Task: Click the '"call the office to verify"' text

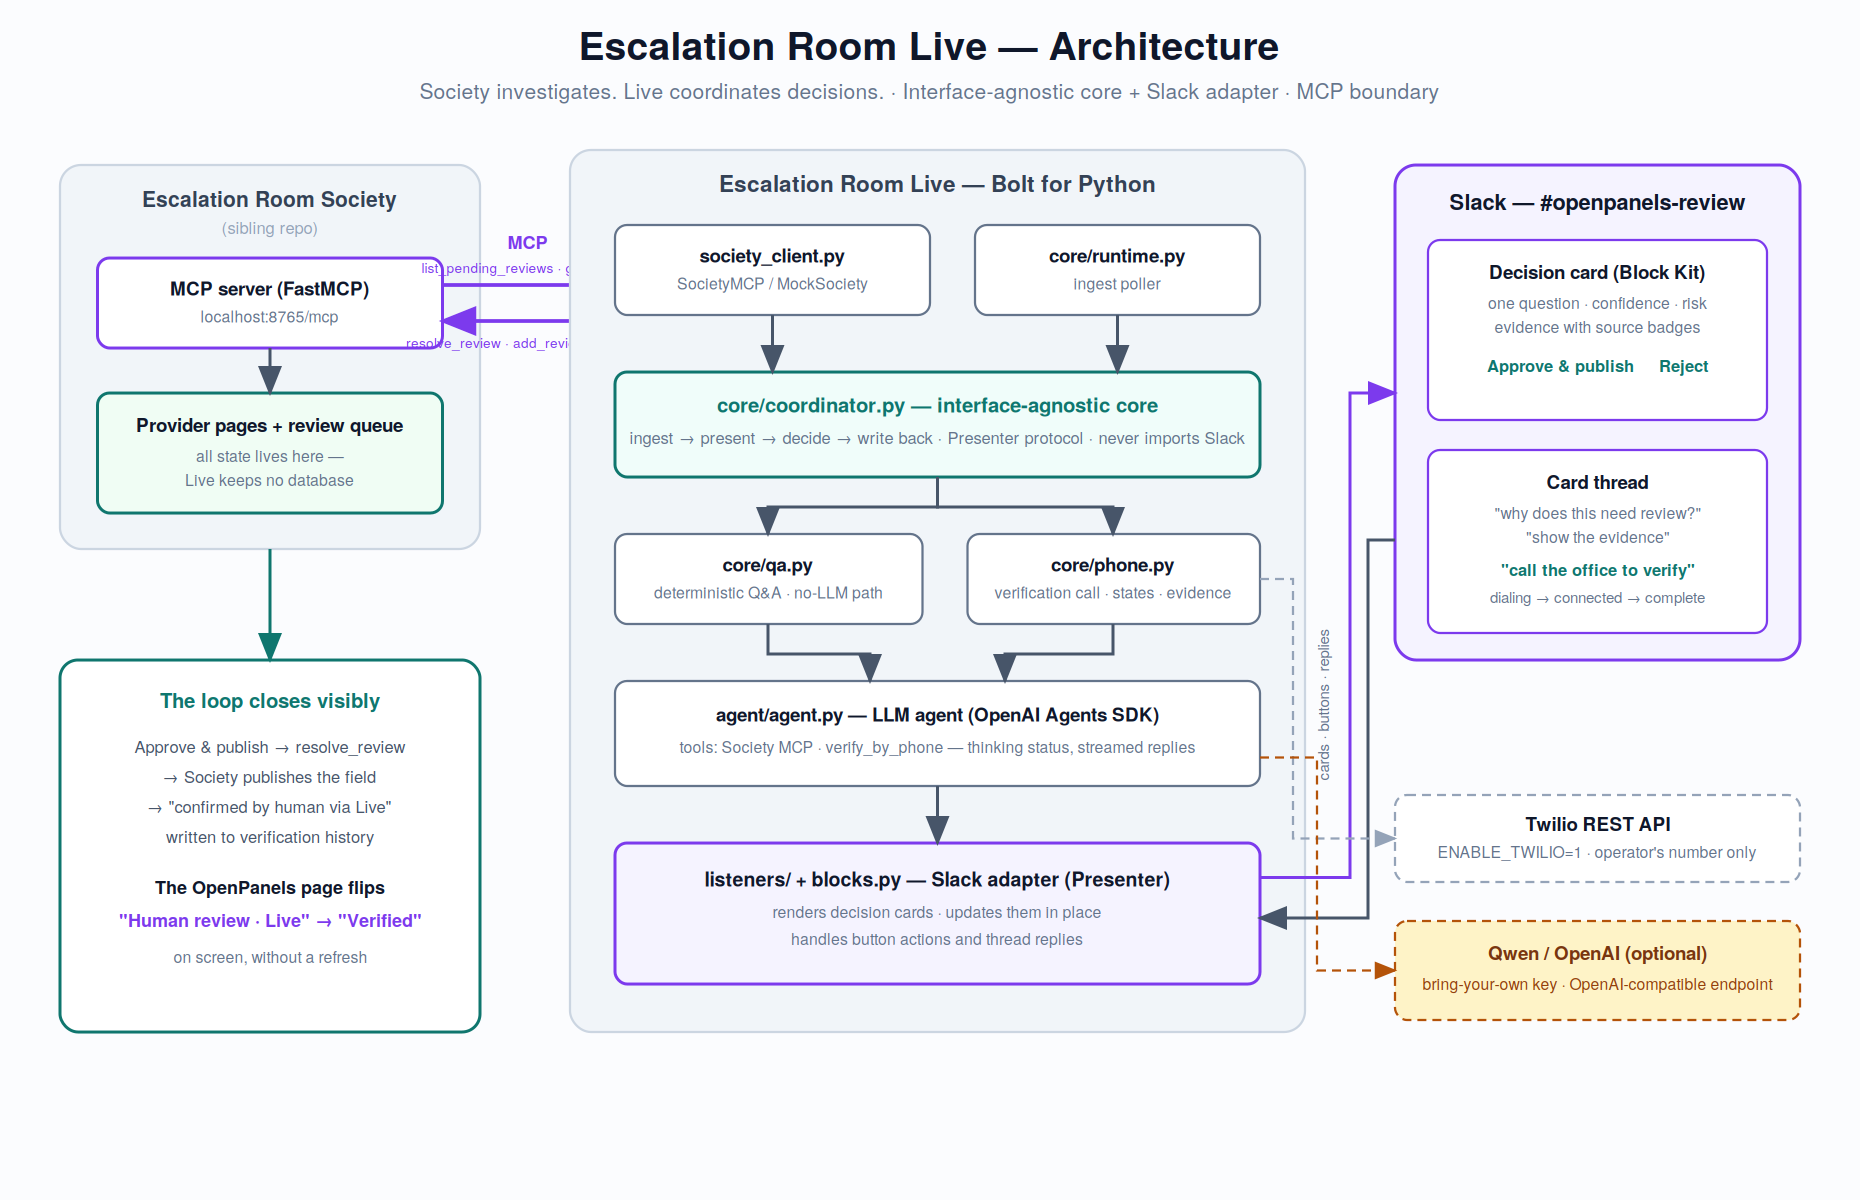Action: coord(1597,570)
